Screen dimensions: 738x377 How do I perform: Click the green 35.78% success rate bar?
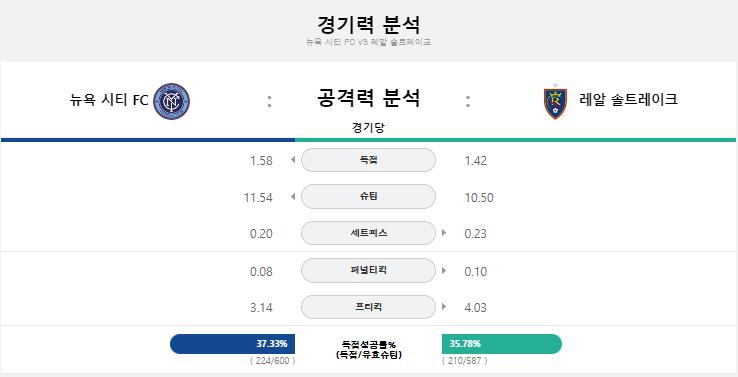(x=502, y=344)
